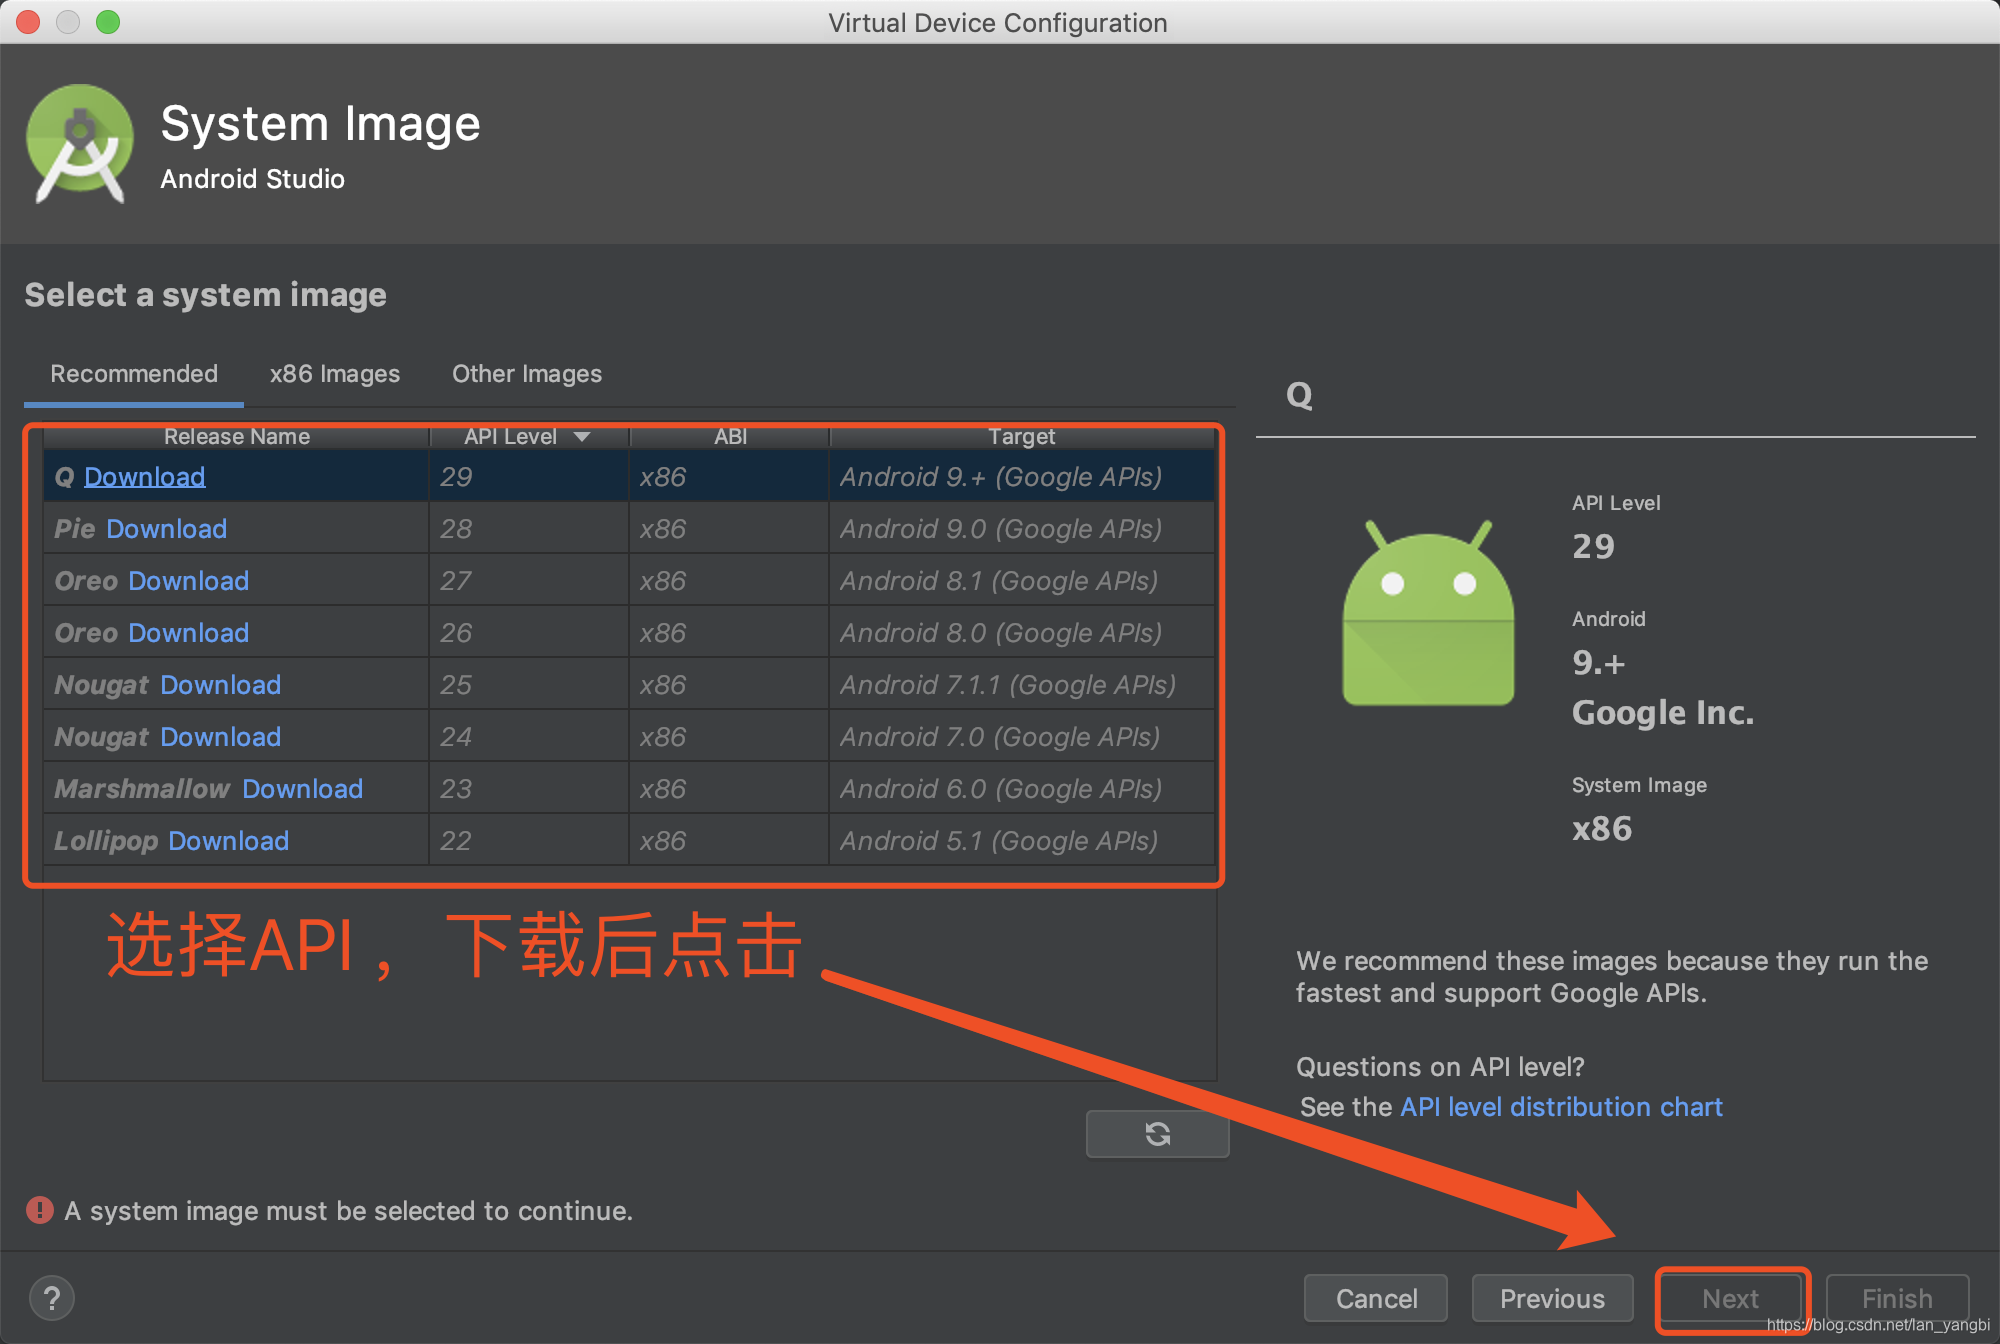Download the Lollipop system image

click(x=228, y=841)
